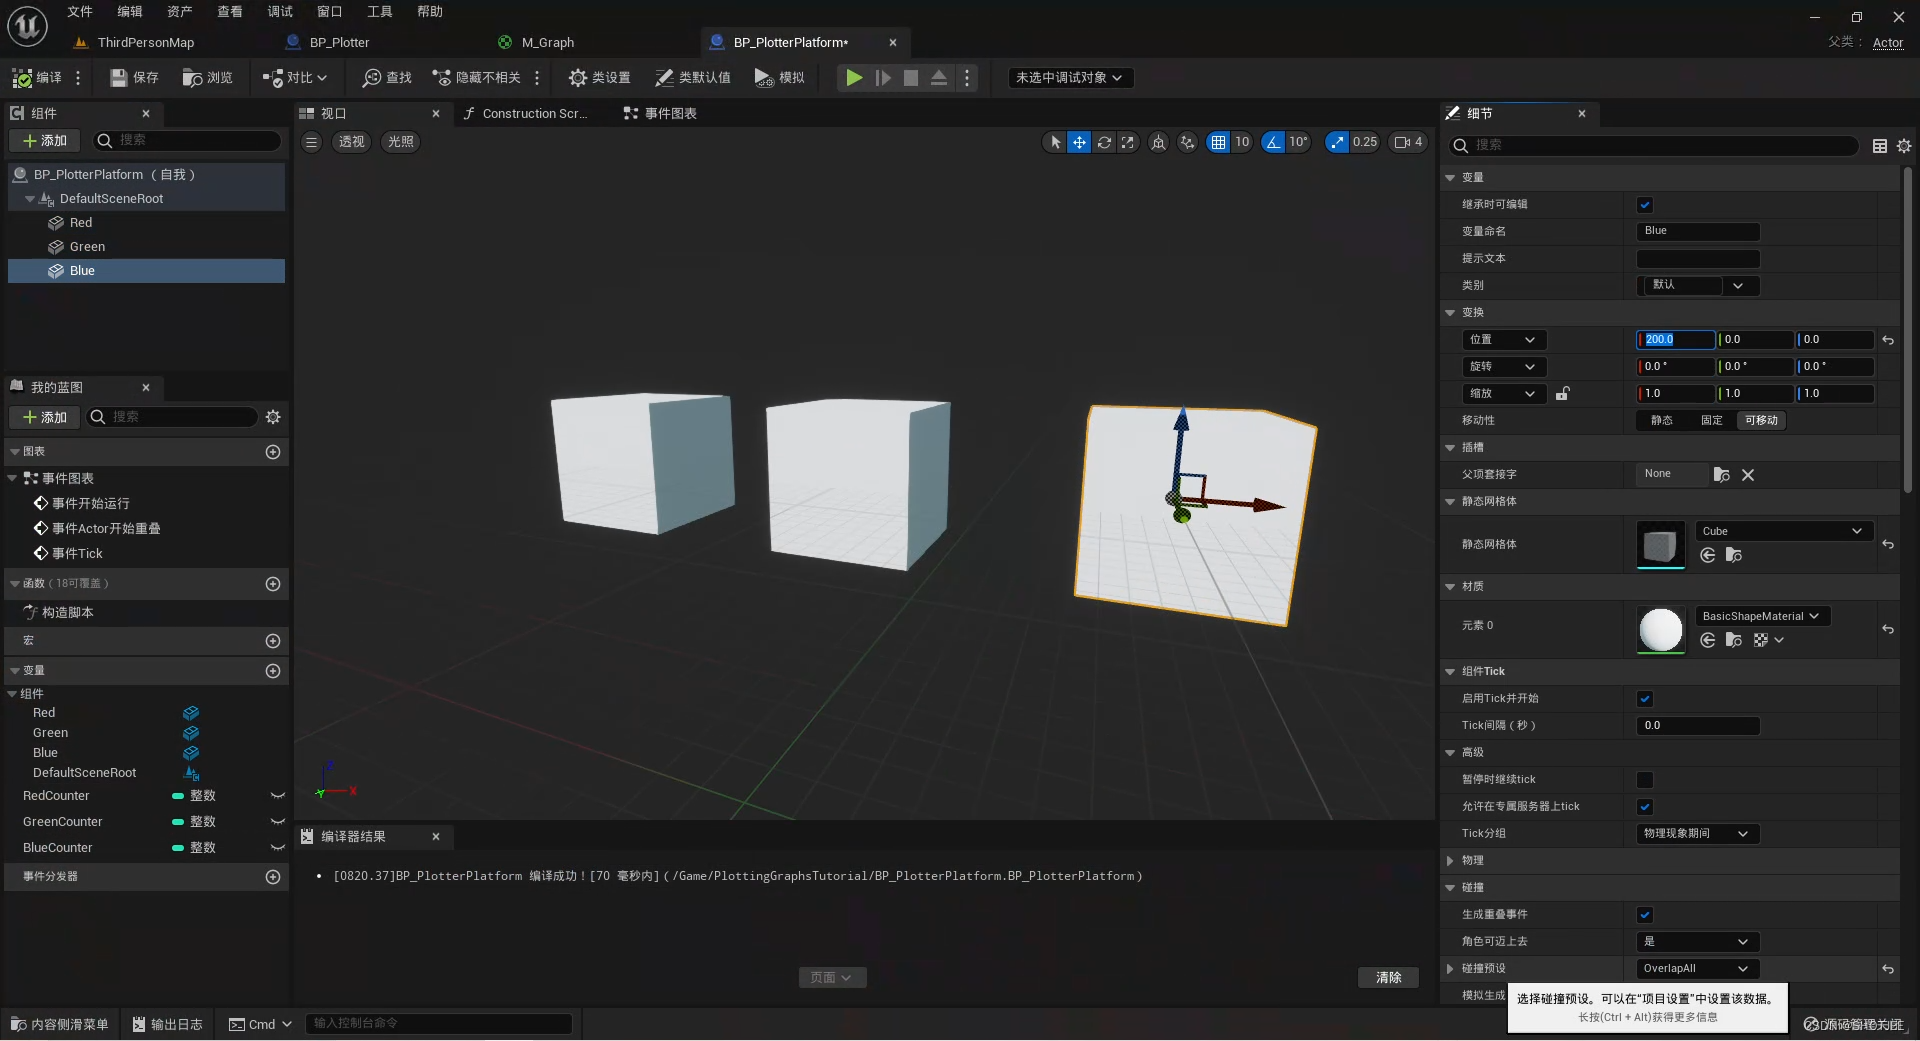Activate the Rotate gizmo tool
Viewport: 1920px width, 1041px height.
(x=1104, y=142)
